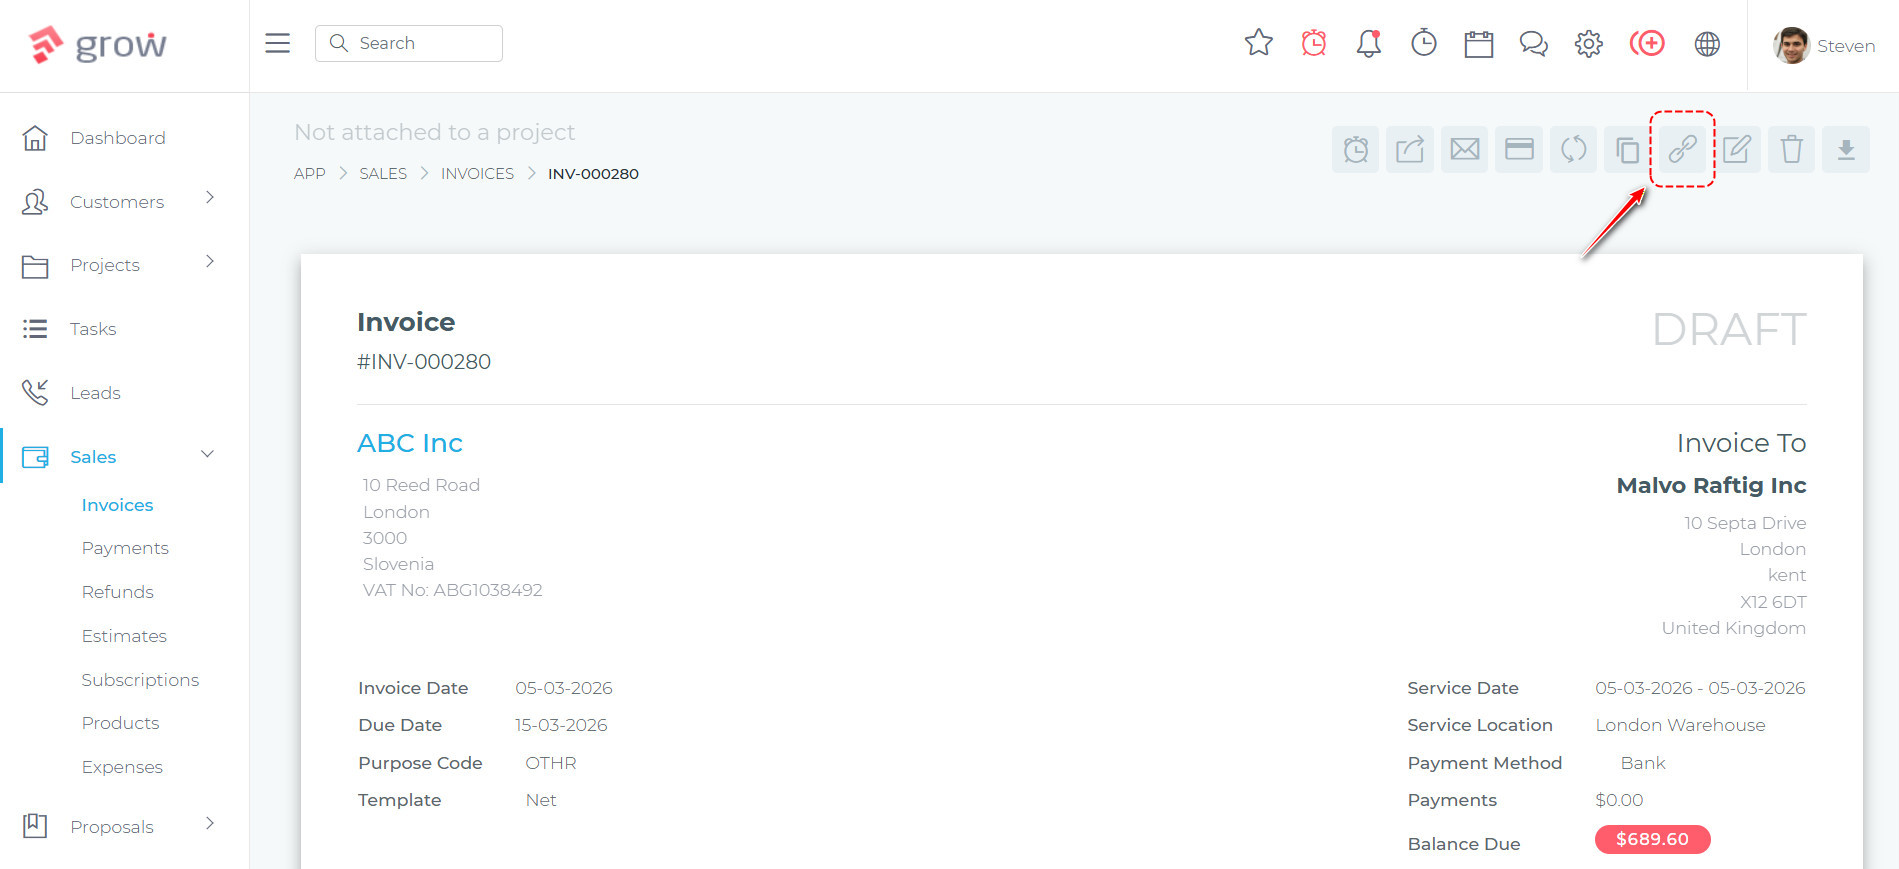Click Steven's profile avatar
The height and width of the screenshot is (869, 1899).
coord(1791,45)
